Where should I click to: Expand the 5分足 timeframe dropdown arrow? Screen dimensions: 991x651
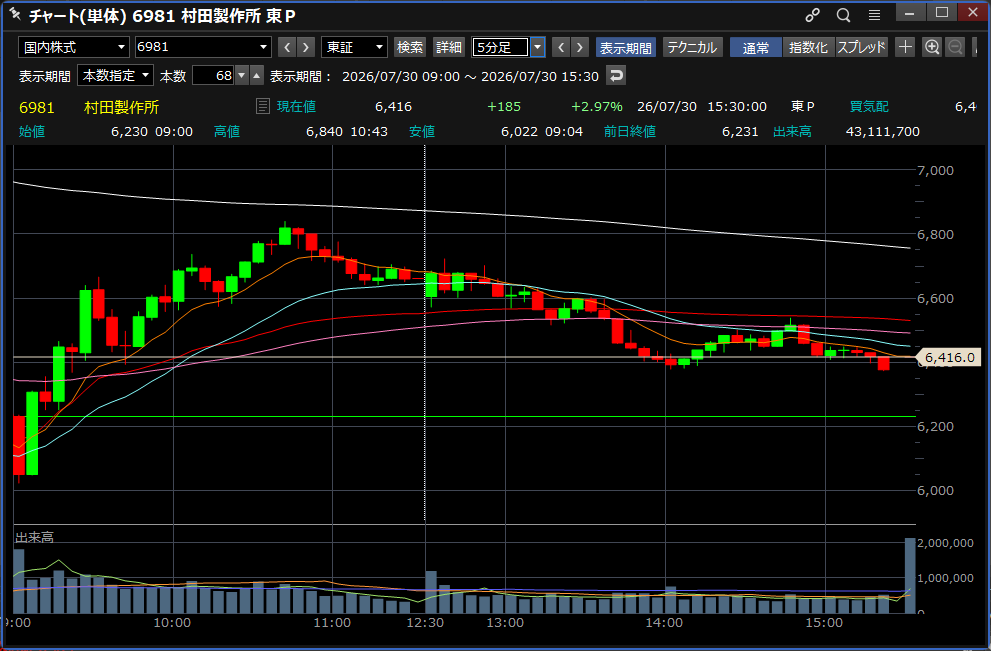coord(537,47)
